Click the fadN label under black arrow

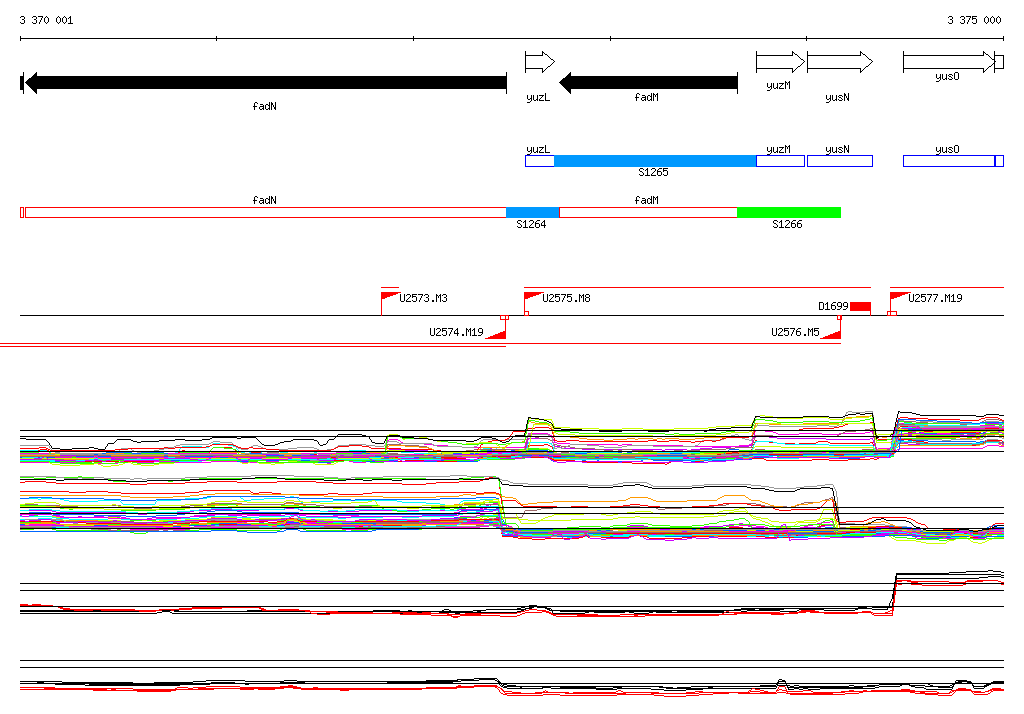(264, 106)
